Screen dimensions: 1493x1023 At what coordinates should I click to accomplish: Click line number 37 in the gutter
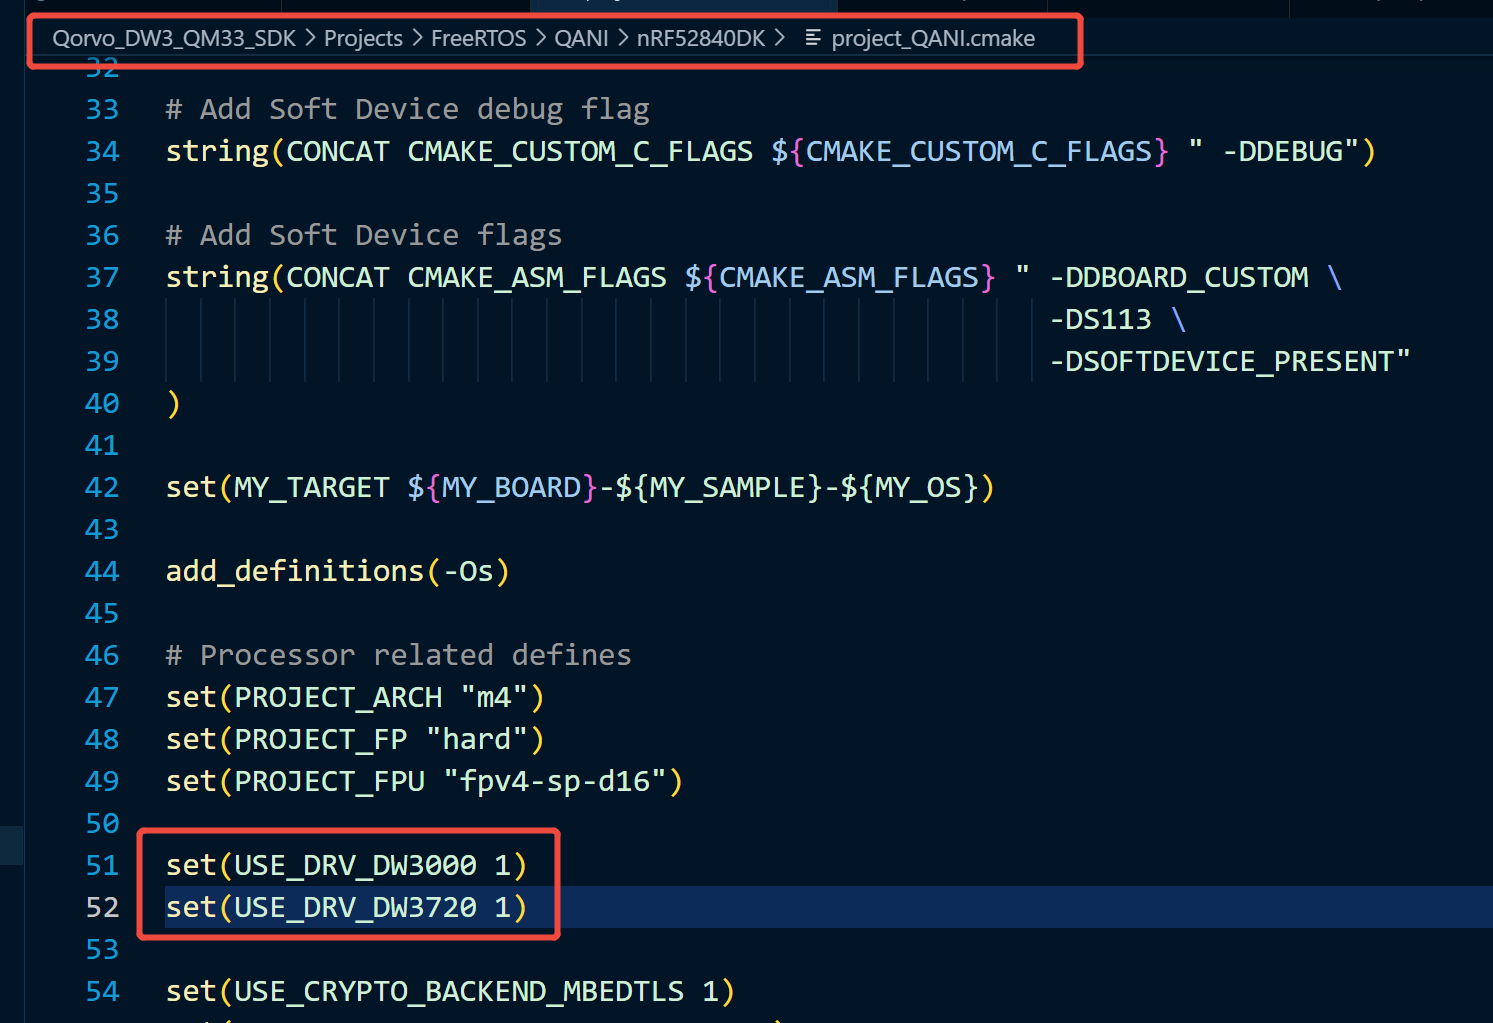(102, 277)
